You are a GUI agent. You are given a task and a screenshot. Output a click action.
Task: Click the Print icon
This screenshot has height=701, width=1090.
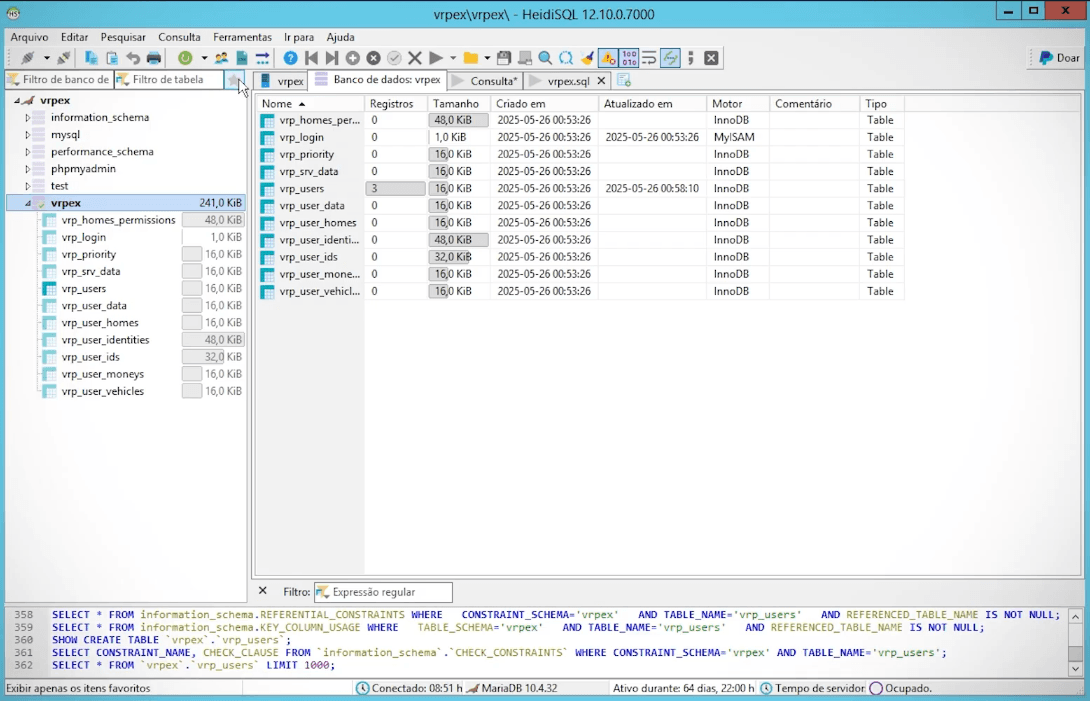click(x=154, y=58)
